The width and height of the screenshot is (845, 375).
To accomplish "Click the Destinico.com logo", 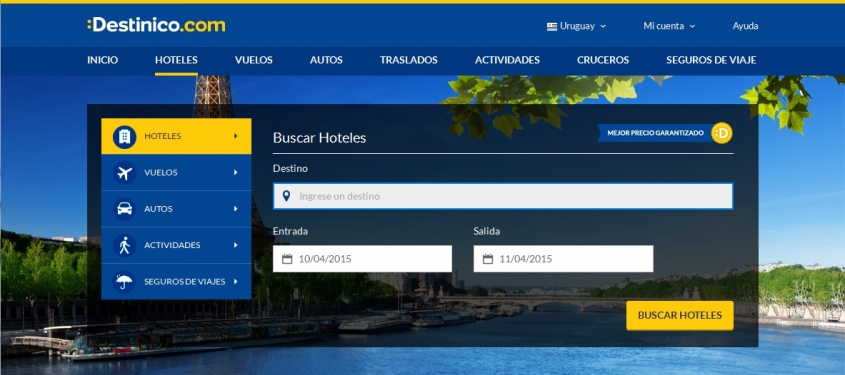I will pyautogui.click(x=156, y=25).
